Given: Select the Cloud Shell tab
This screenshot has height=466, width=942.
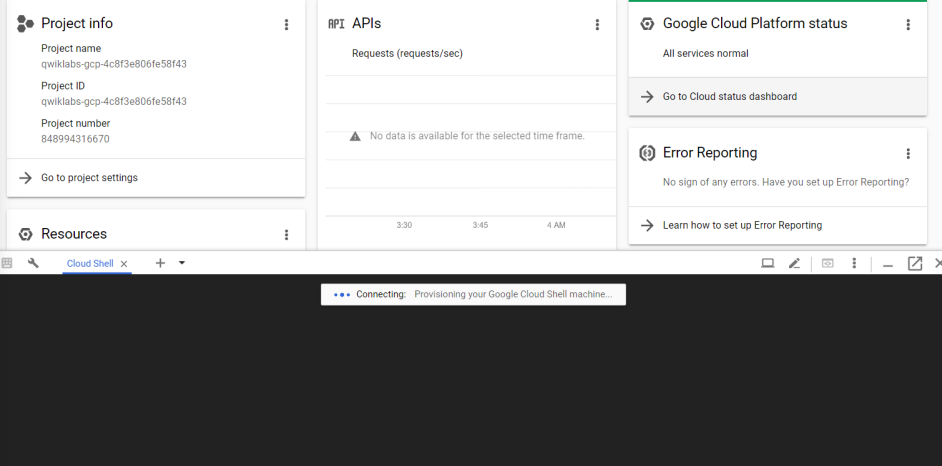Looking at the screenshot, I should click(90, 264).
